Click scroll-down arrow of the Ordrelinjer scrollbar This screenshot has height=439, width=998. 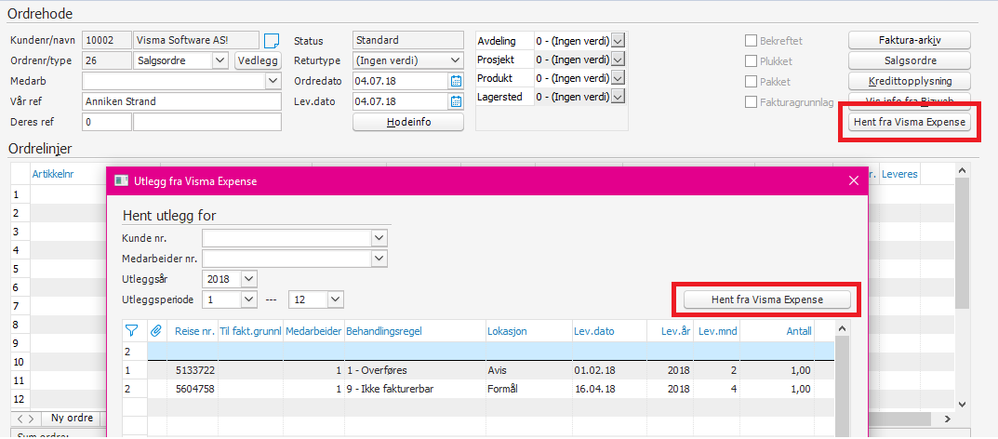click(962, 403)
